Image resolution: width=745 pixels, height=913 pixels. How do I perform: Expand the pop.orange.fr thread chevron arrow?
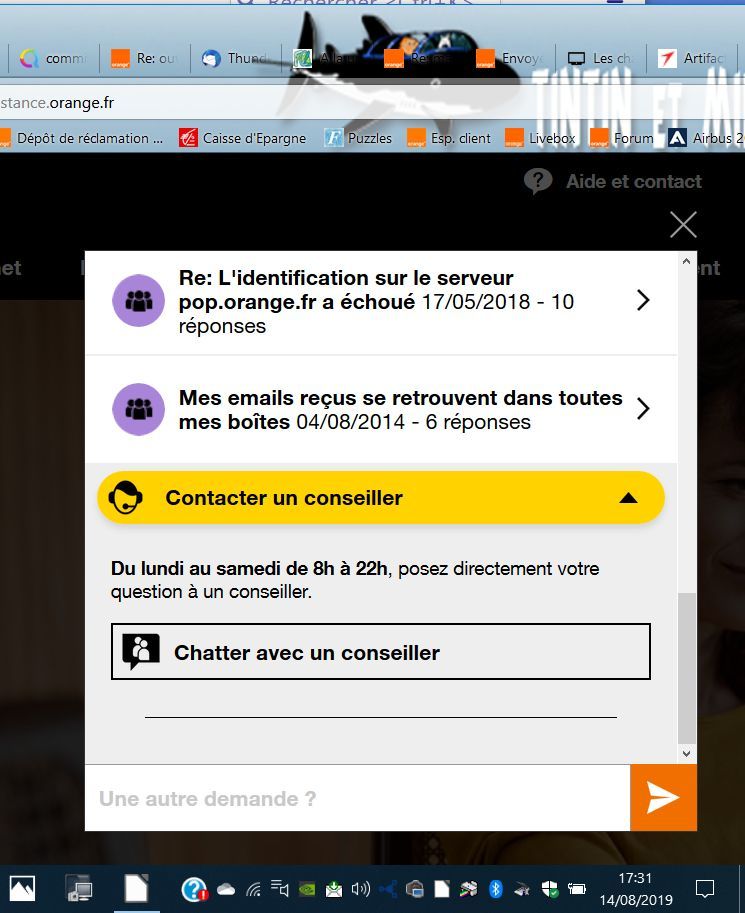[x=643, y=300]
